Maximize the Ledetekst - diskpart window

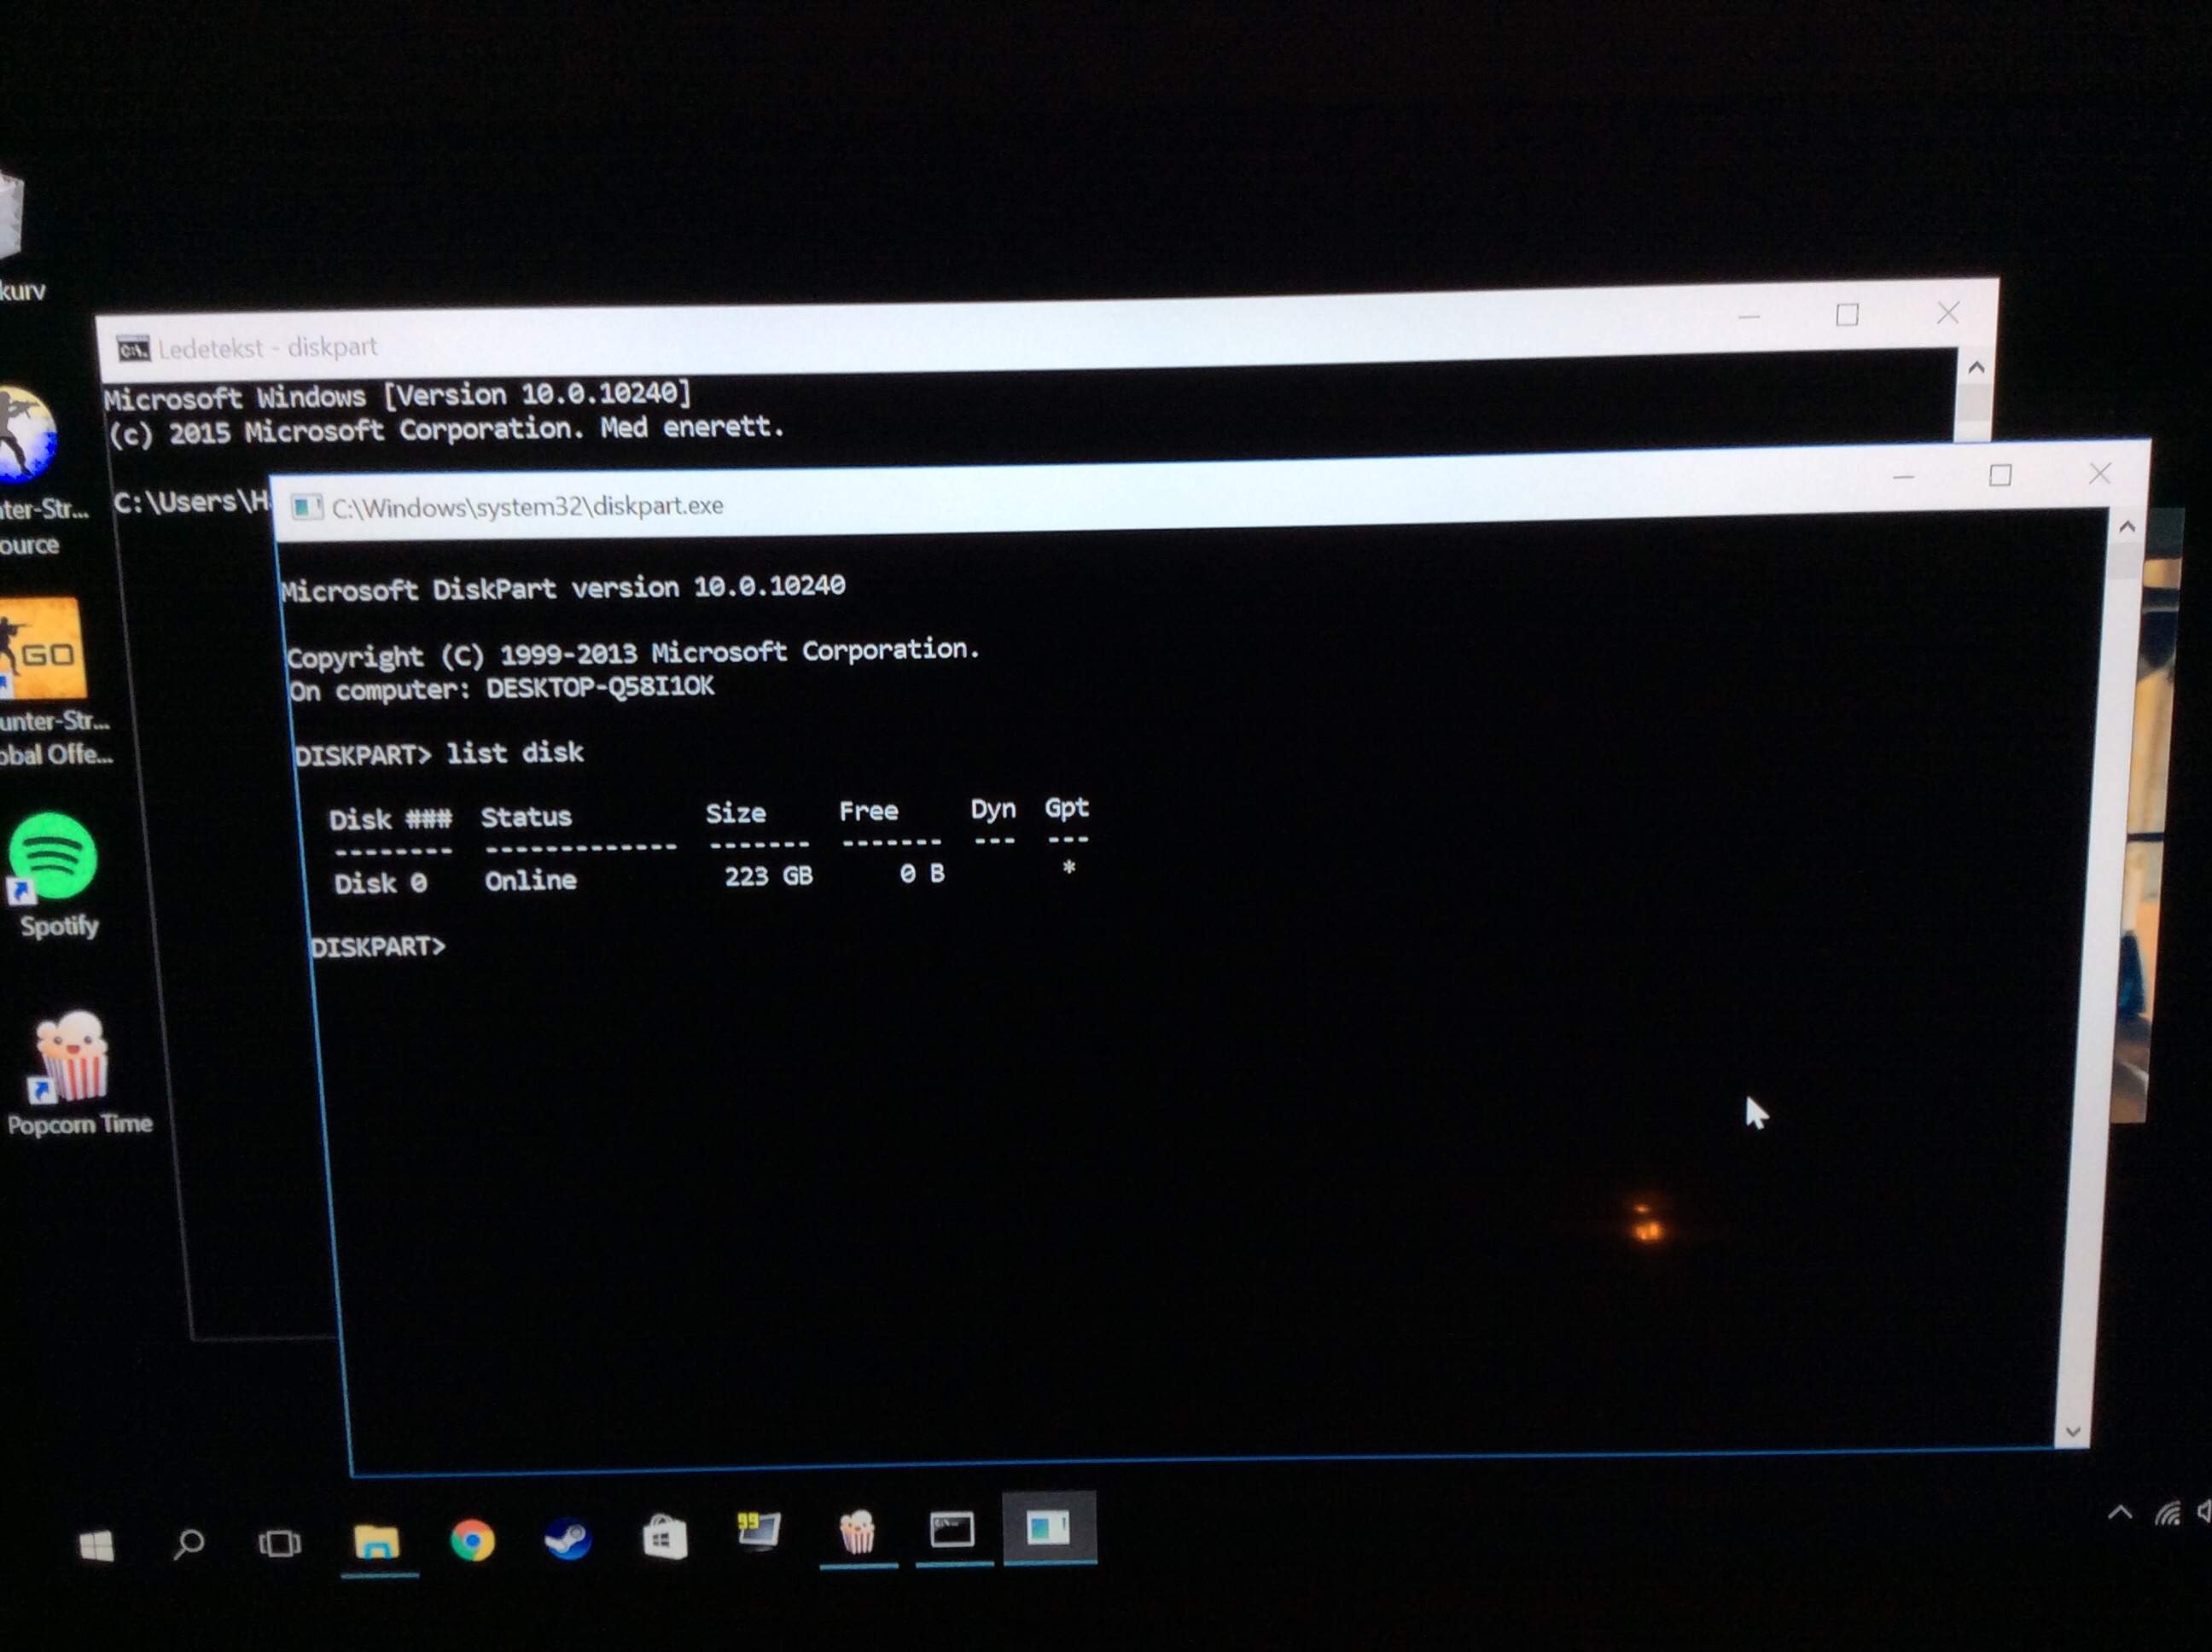(x=1847, y=315)
